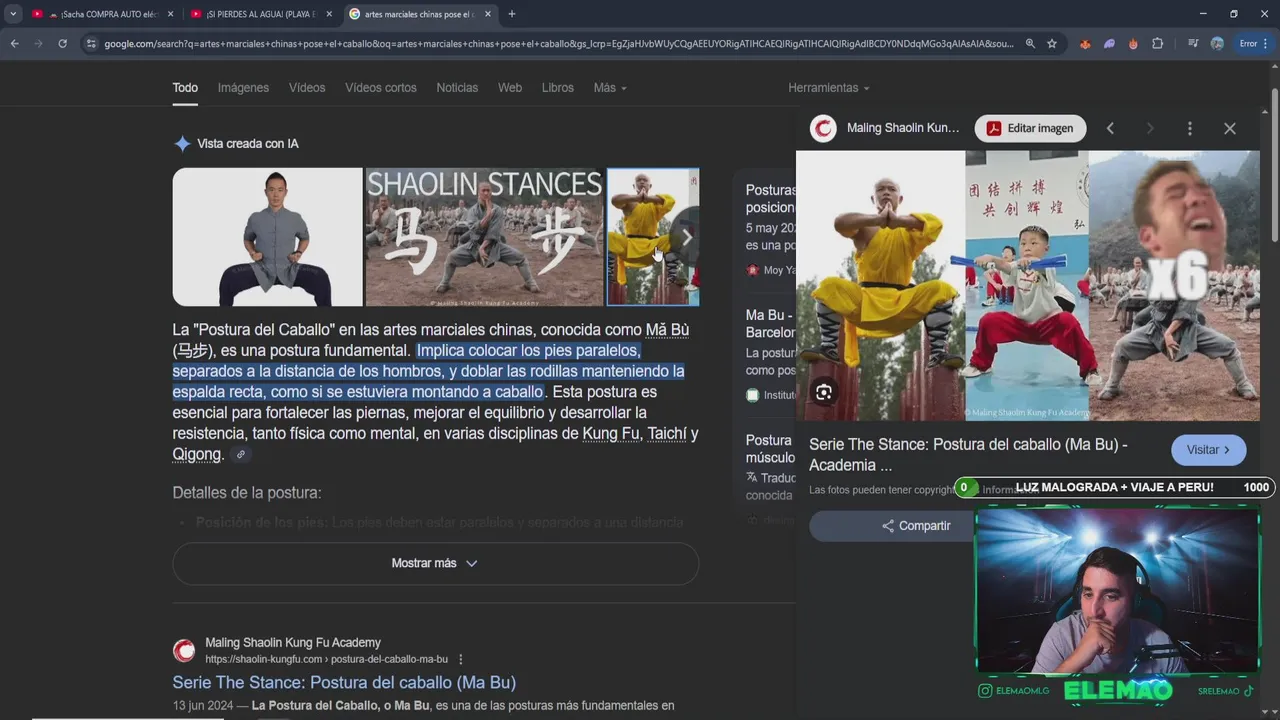Open the SHAOLIN STANCES image thumbnail
Image resolution: width=1280 pixels, height=720 pixels.
point(484,237)
